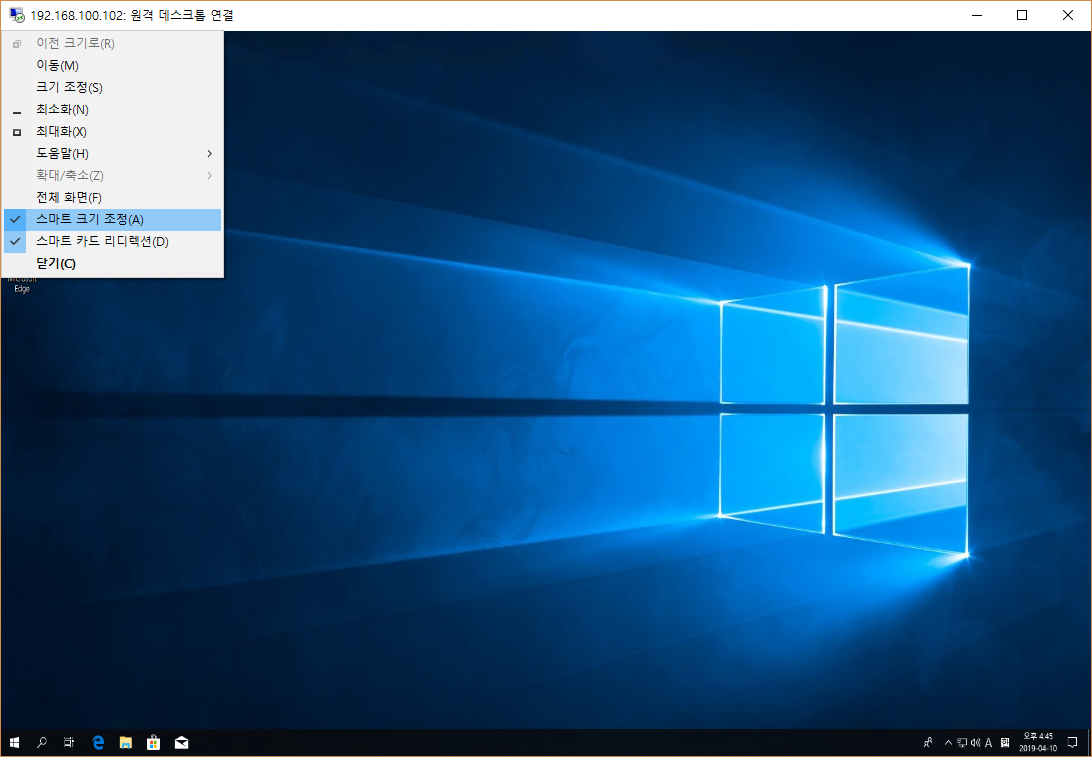Launch Microsoft Edge from the remote taskbar
This screenshot has height=757, width=1092.
[x=98, y=742]
